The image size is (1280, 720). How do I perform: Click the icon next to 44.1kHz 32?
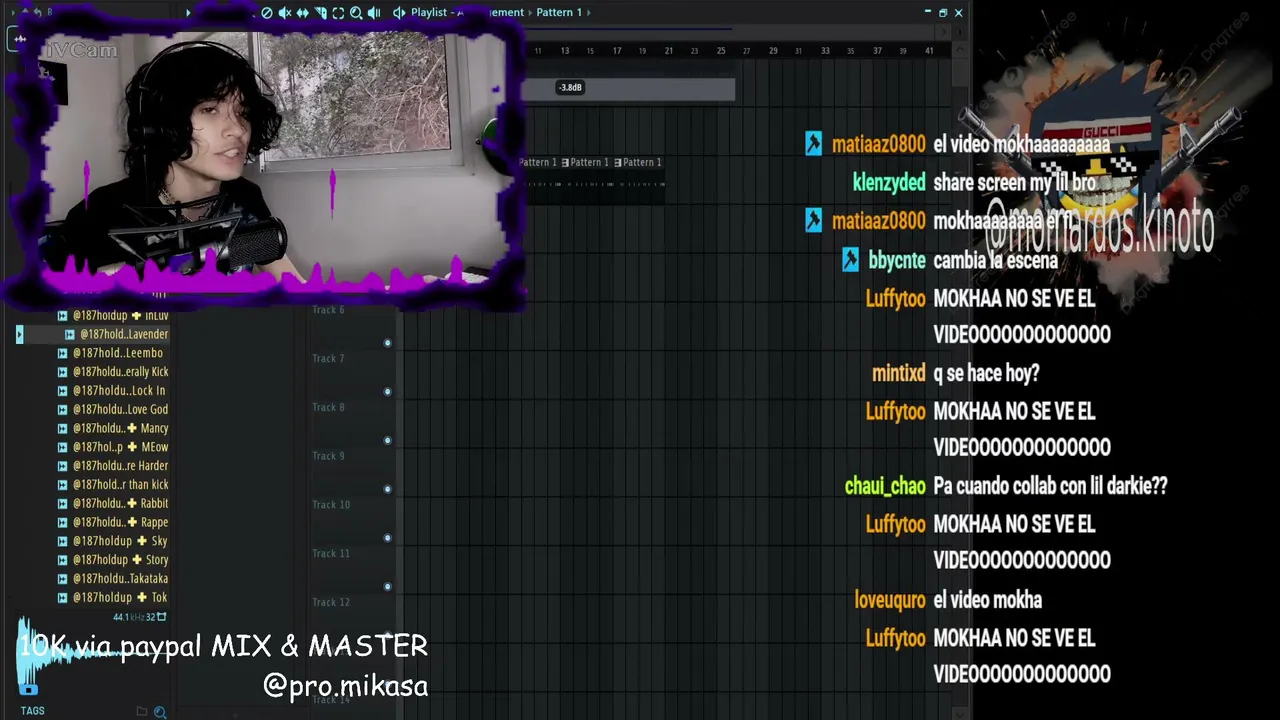point(162,617)
